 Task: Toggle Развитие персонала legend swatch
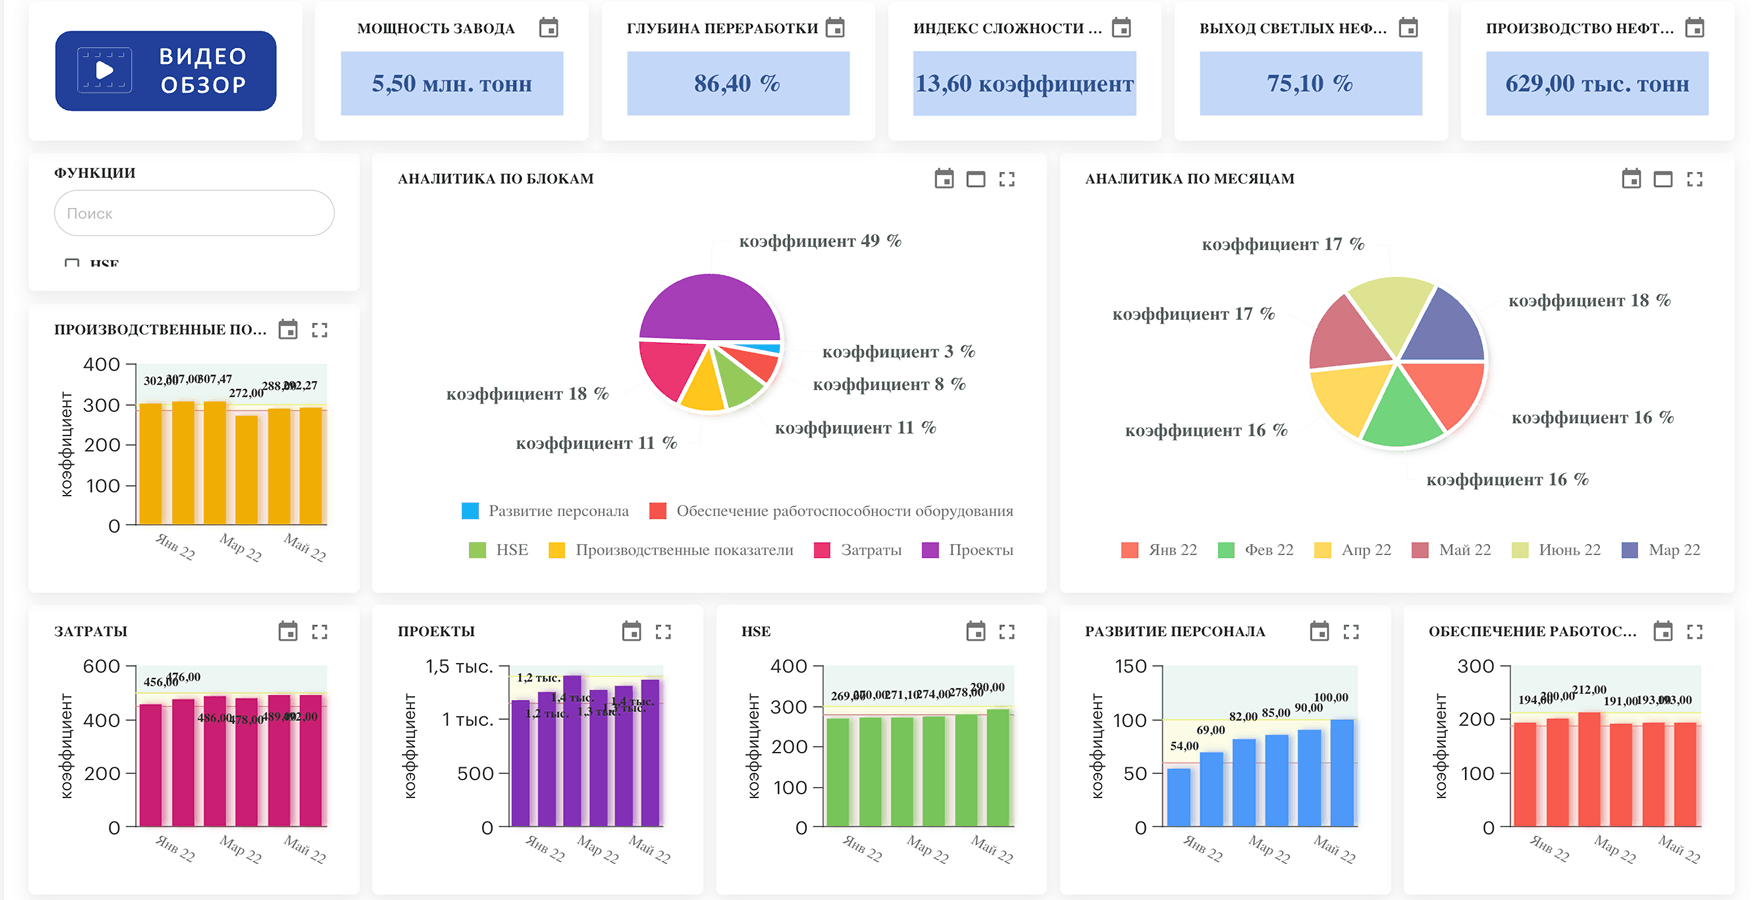470,511
